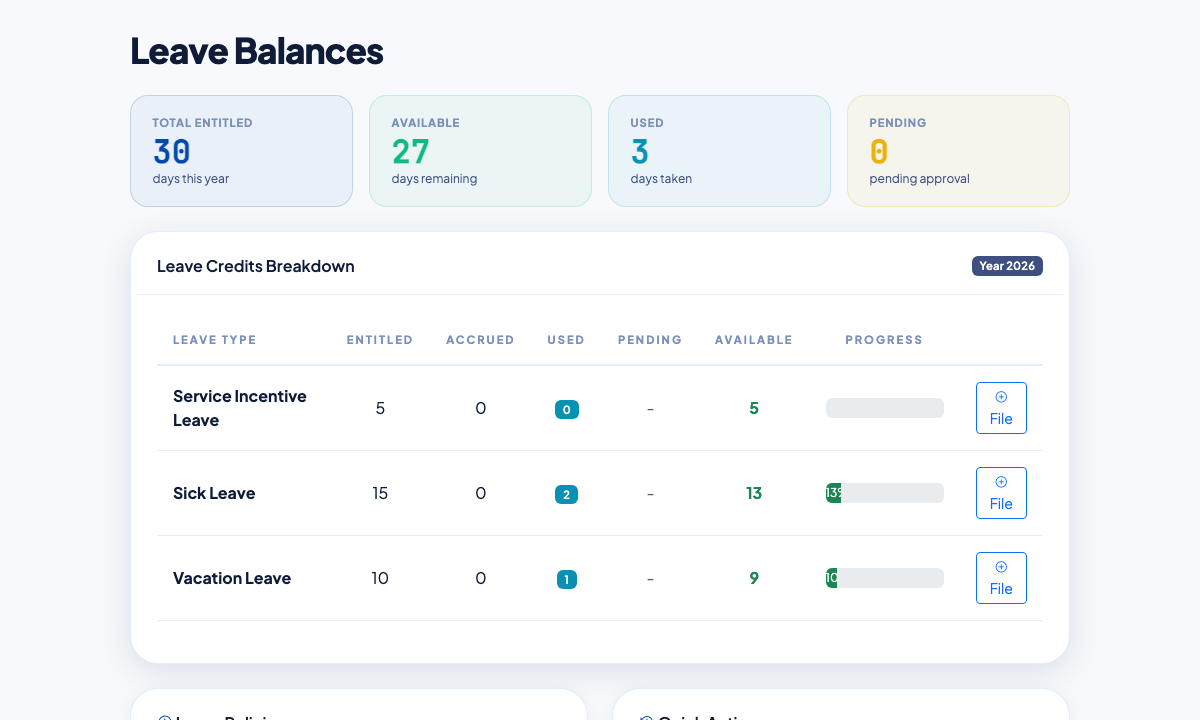This screenshot has height=720, width=1200.
Task: Select the Sick Leave row name
Action: [214, 493]
